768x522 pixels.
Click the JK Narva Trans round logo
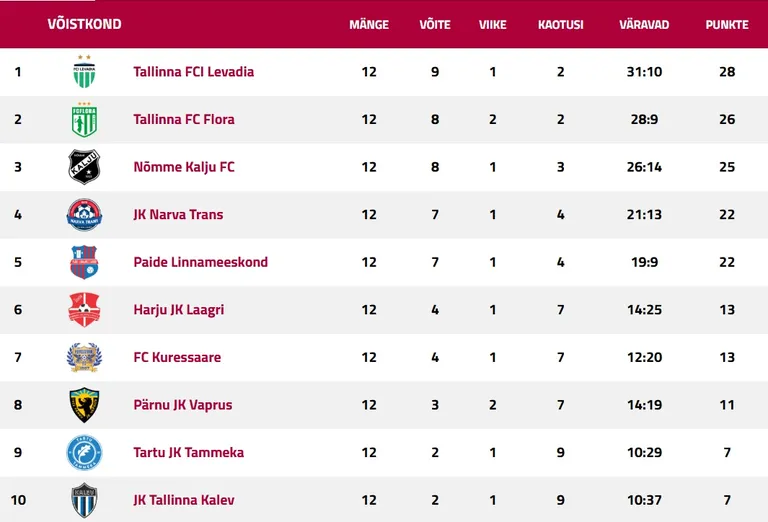coord(84,214)
